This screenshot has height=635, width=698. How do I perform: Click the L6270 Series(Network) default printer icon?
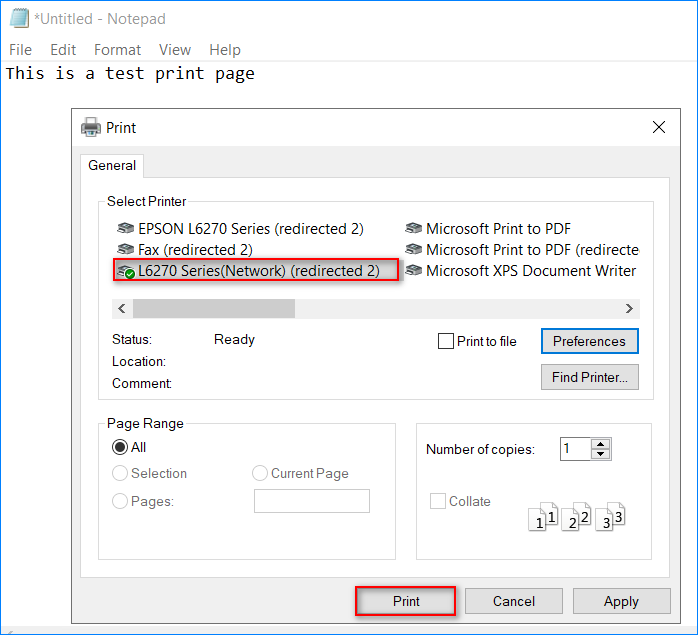(125, 270)
